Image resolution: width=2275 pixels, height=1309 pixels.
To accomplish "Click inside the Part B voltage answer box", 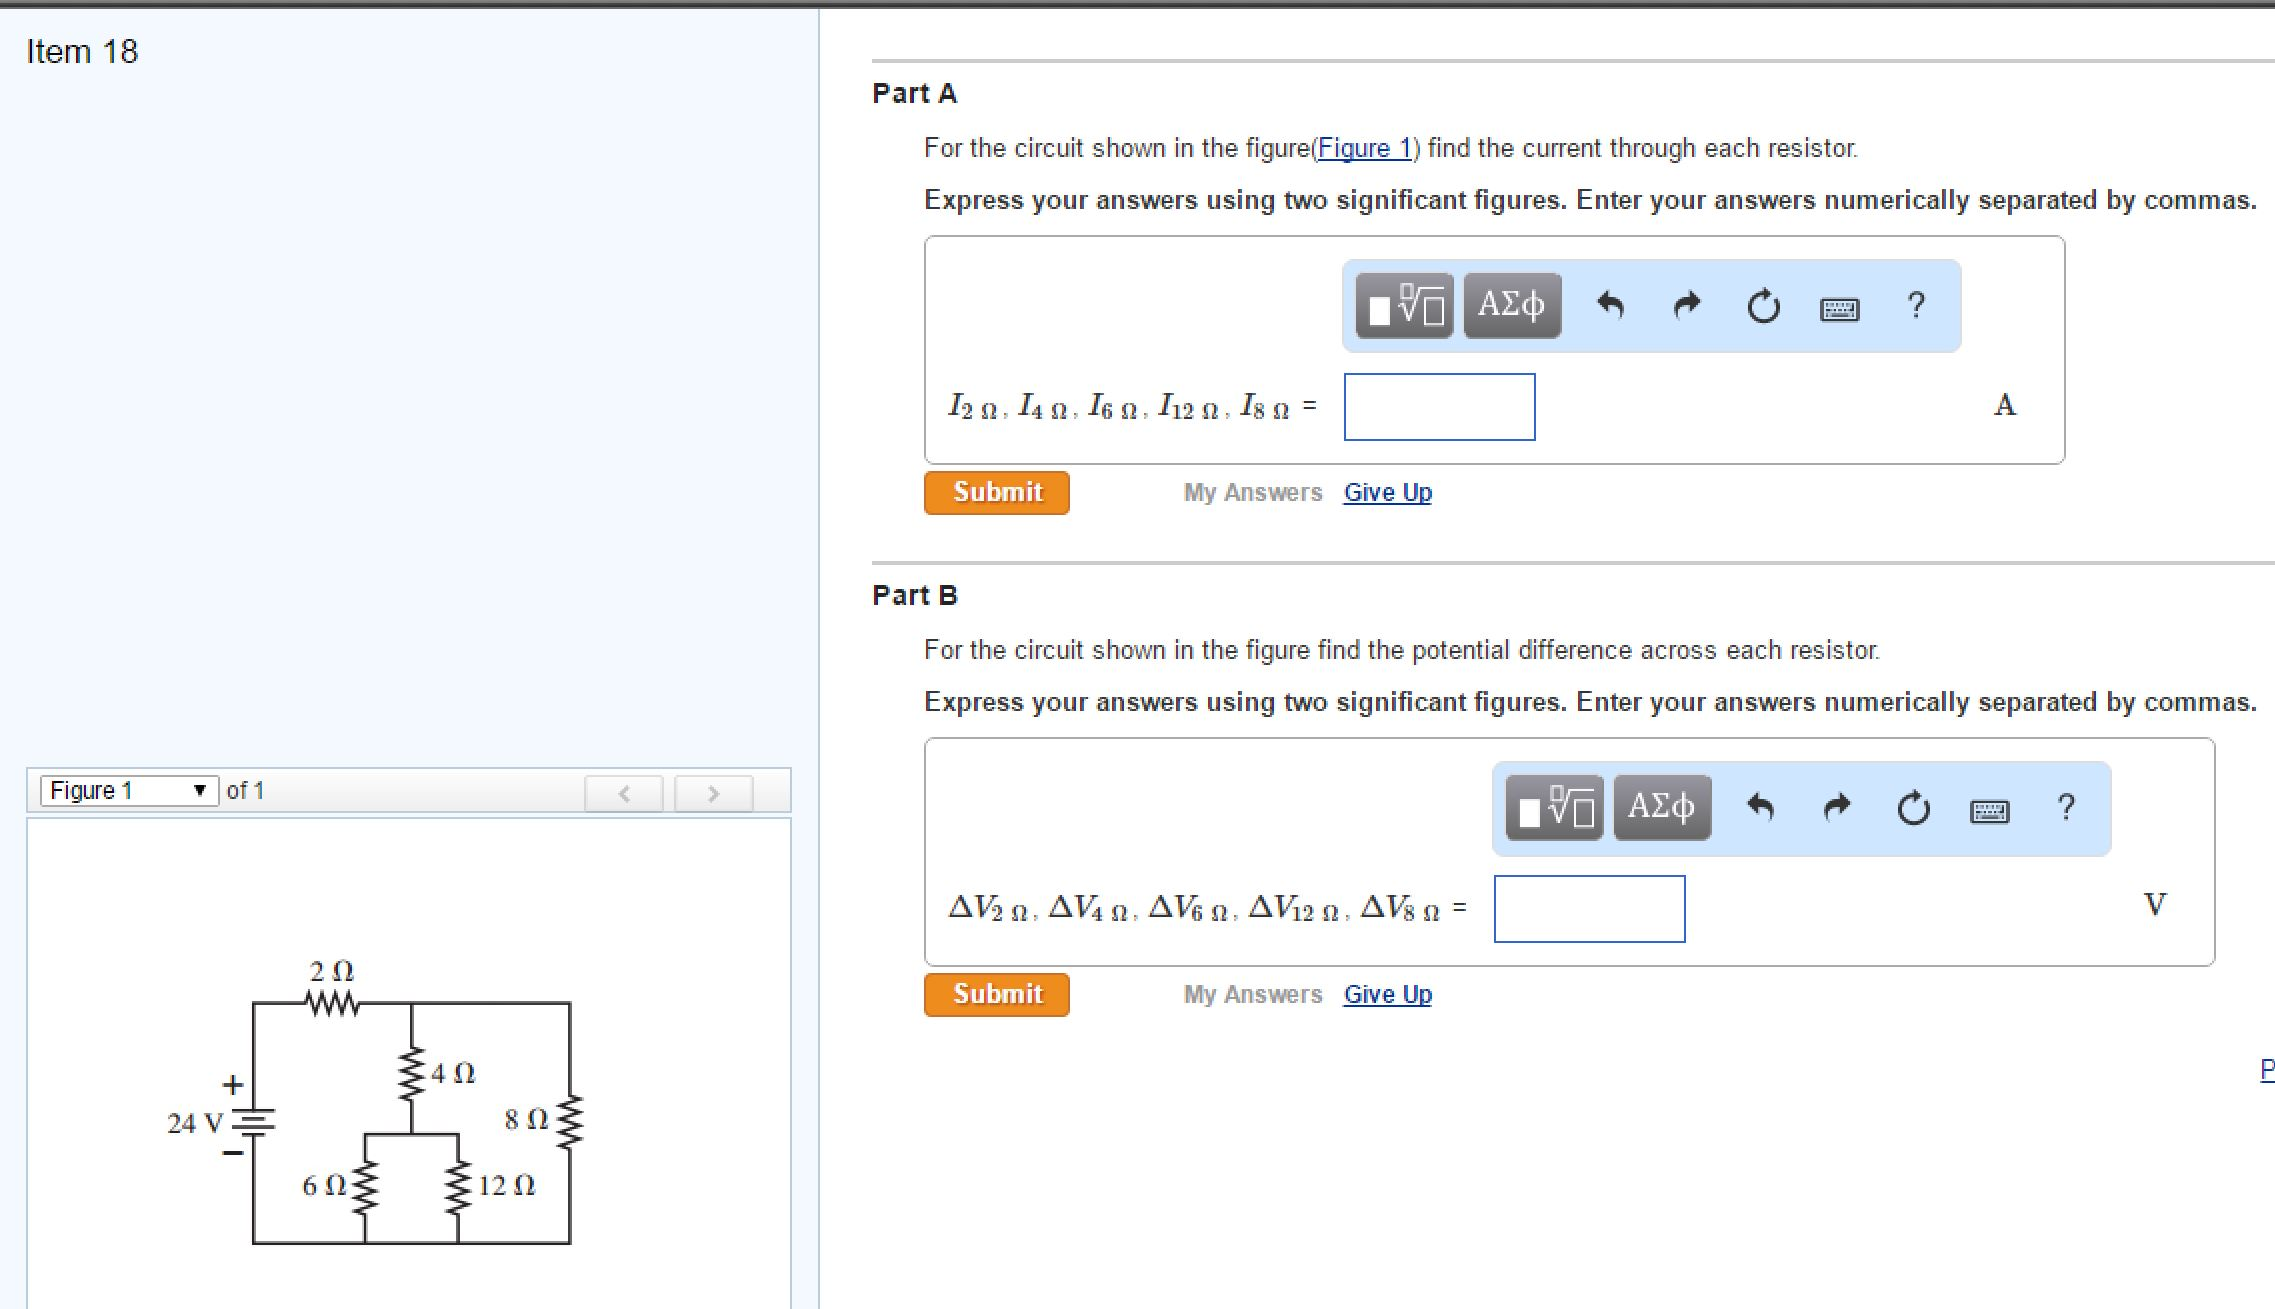I will 1589,908.
